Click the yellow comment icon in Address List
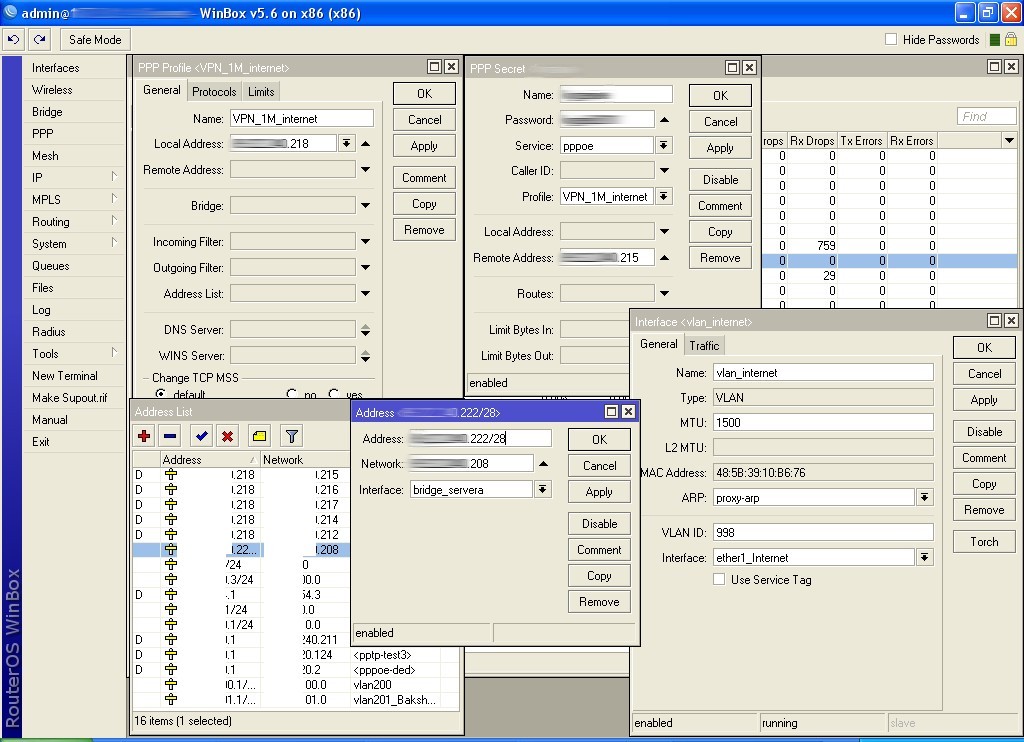Viewport: 1024px width, 742px height. click(x=260, y=436)
